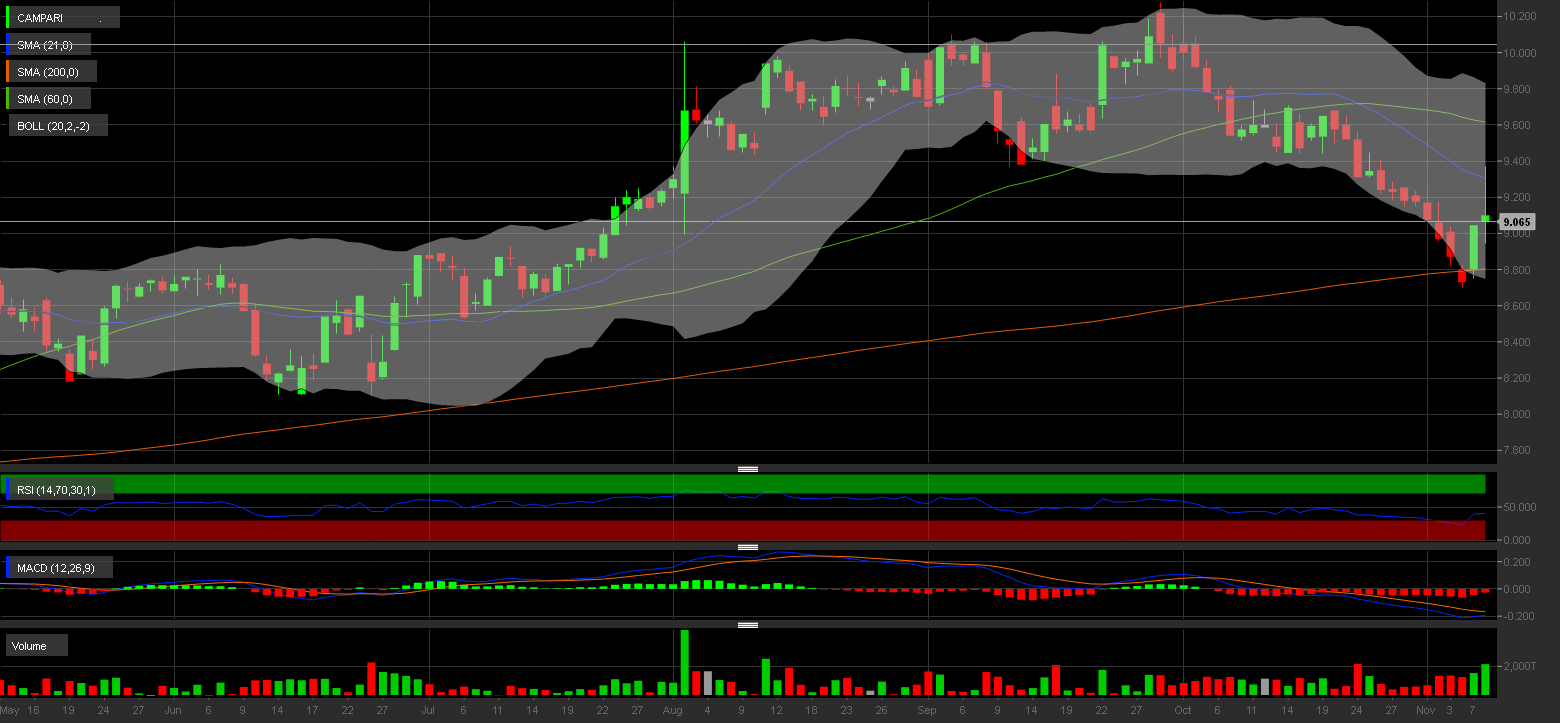Viewport: 1560px width, 723px height.
Task: Click the 50.000 RSI axis label
Action: pos(1522,508)
